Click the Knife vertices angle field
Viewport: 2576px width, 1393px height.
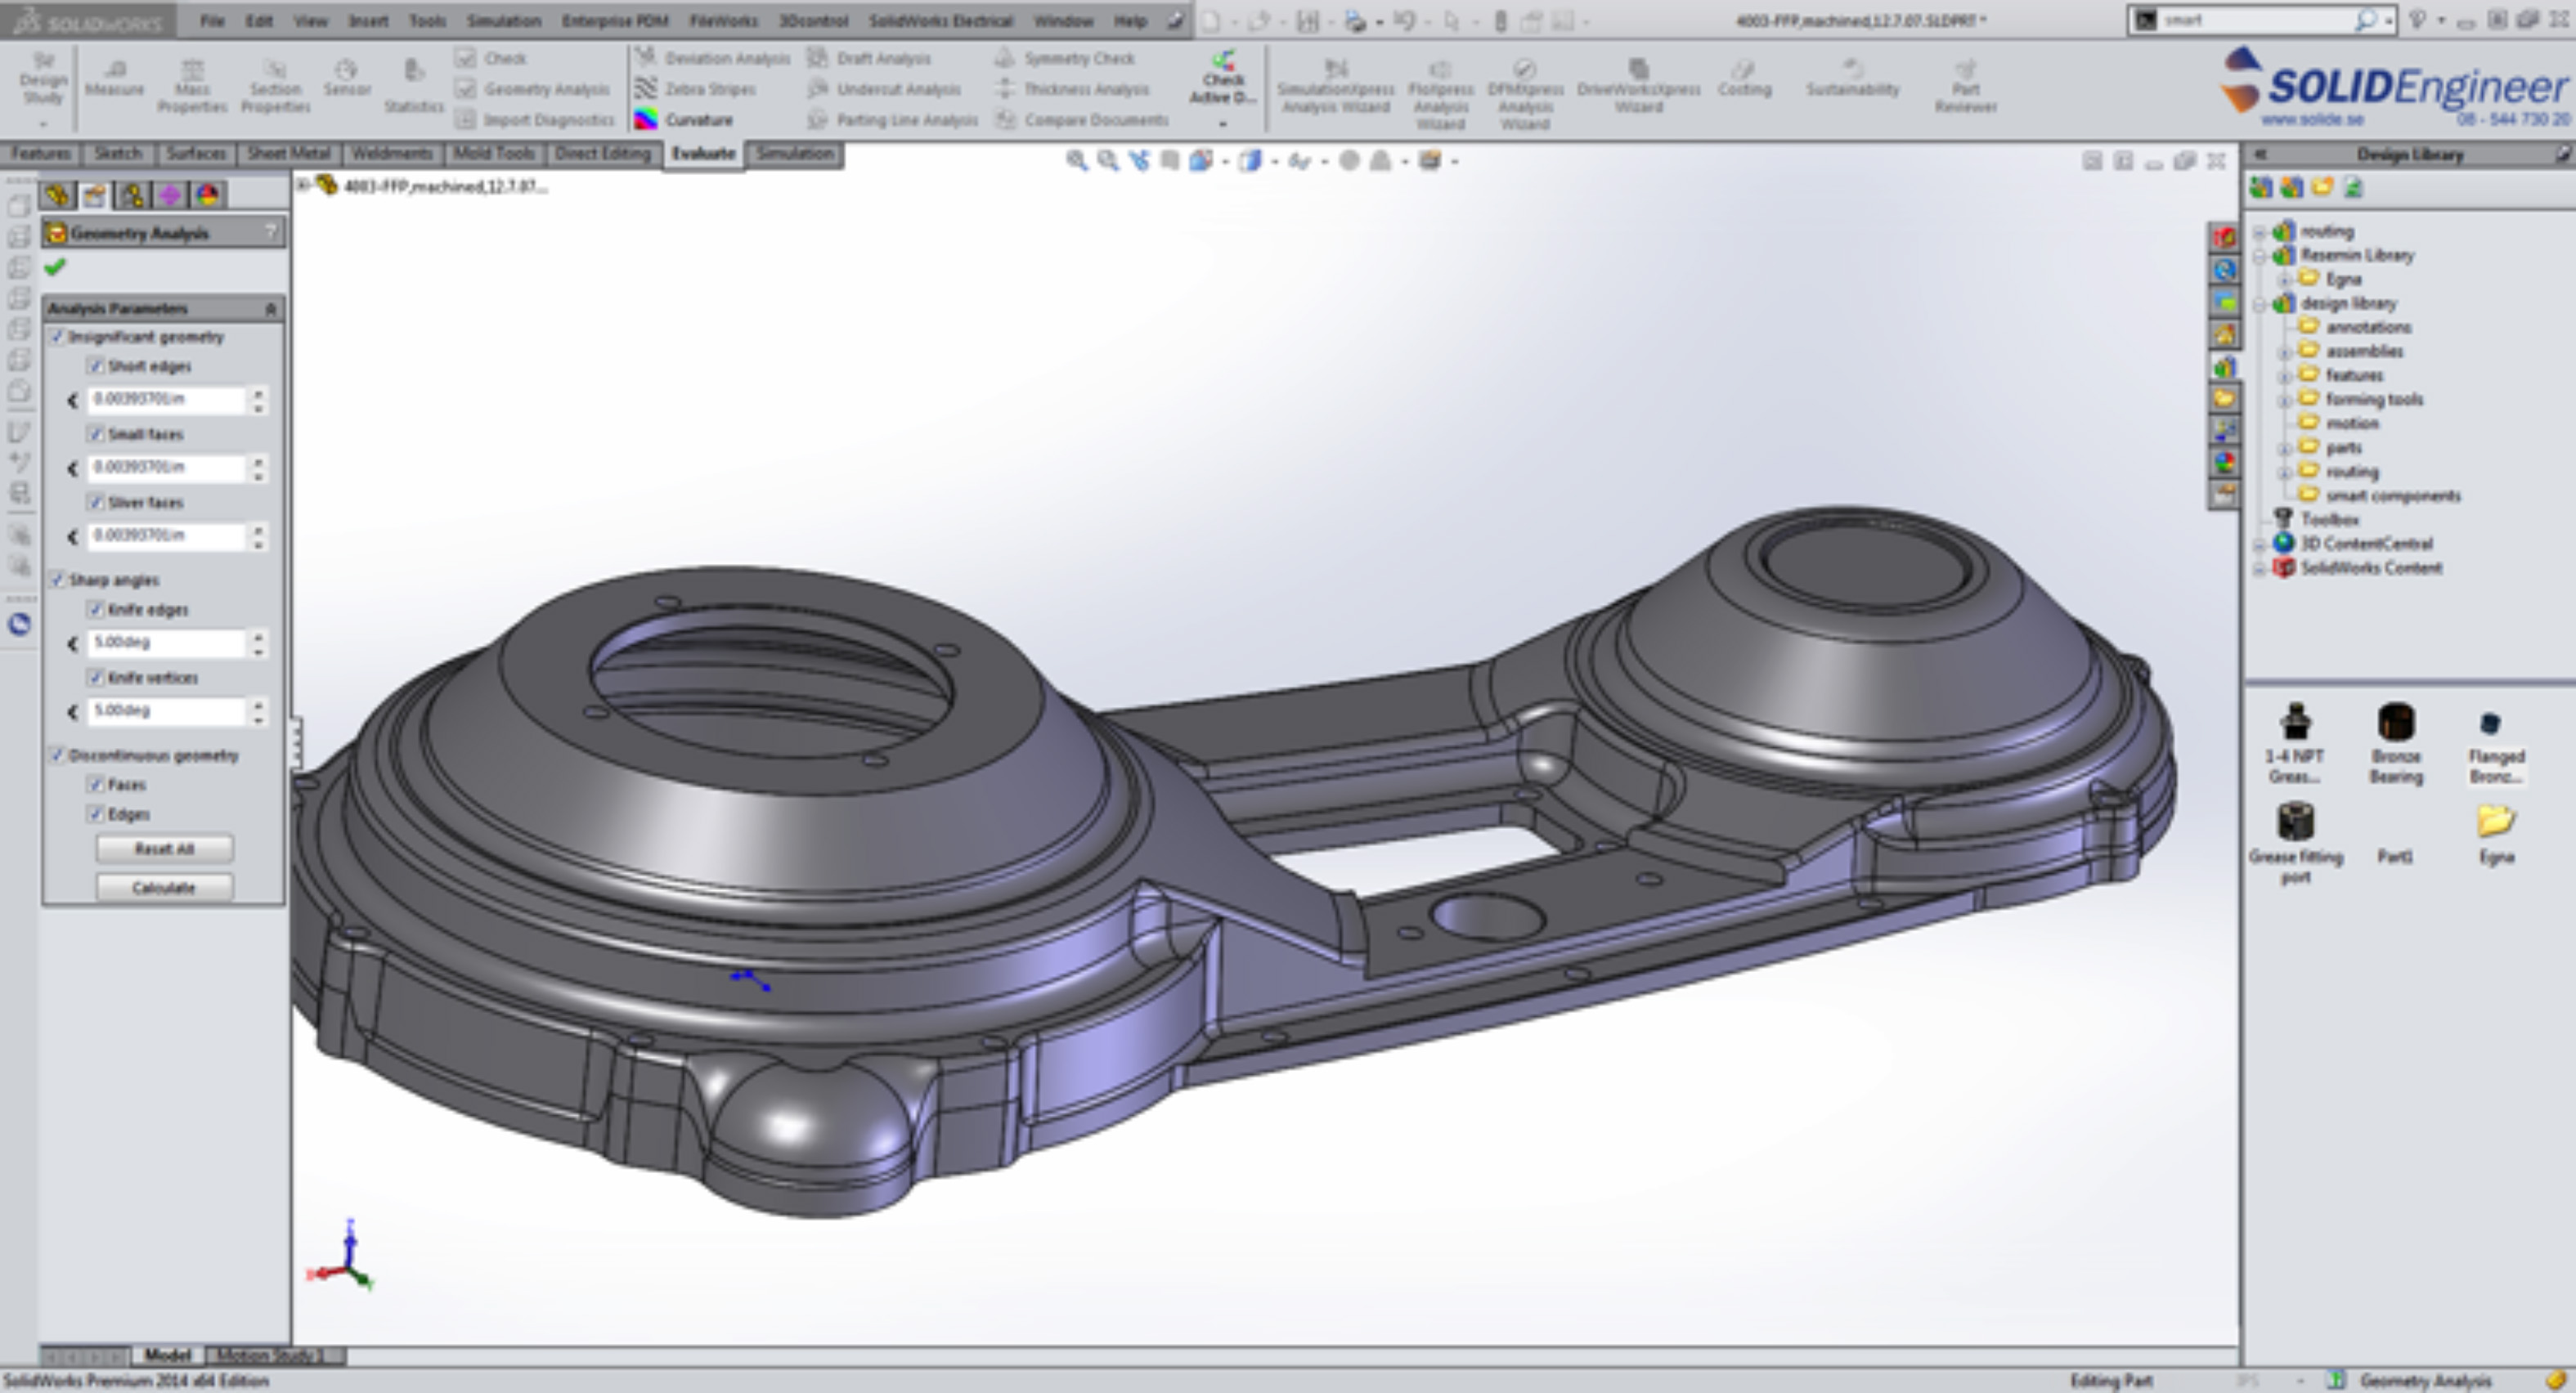166,710
